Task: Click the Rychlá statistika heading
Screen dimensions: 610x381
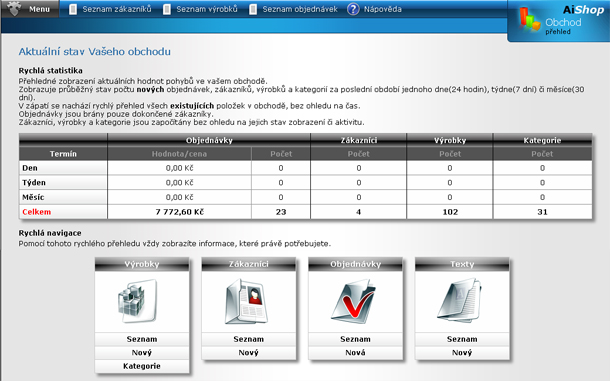Action: [x=51, y=70]
